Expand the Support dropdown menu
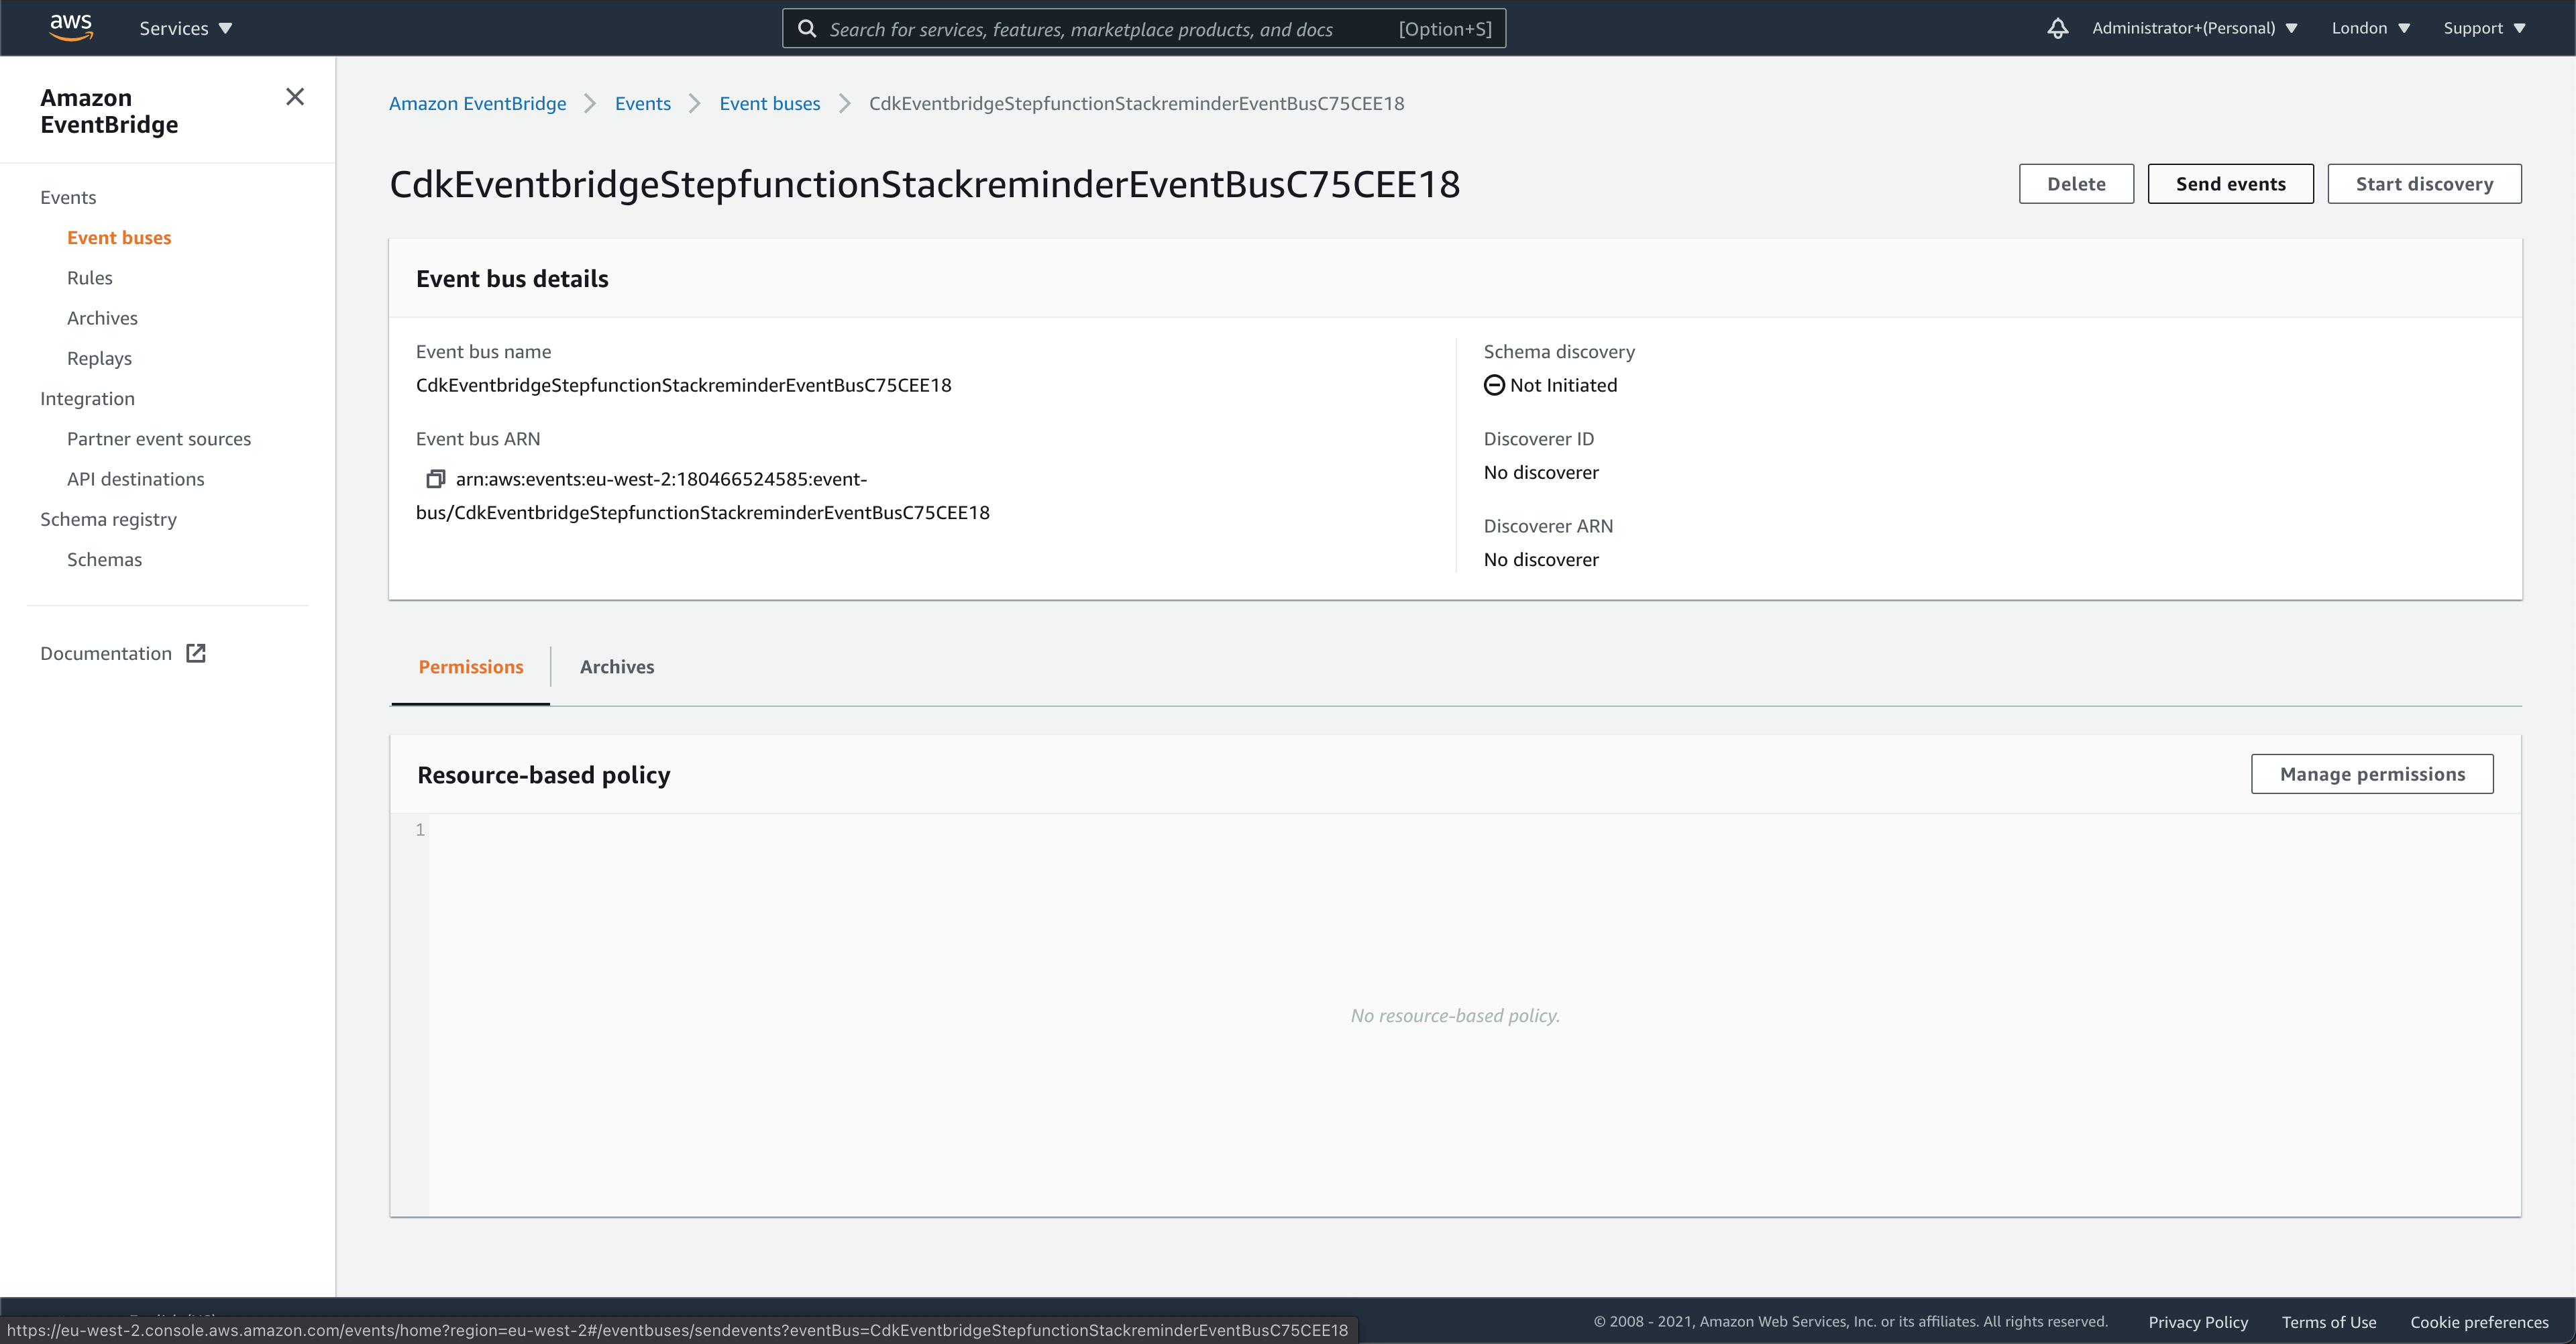The height and width of the screenshot is (1344, 2576). [x=2485, y=28]
